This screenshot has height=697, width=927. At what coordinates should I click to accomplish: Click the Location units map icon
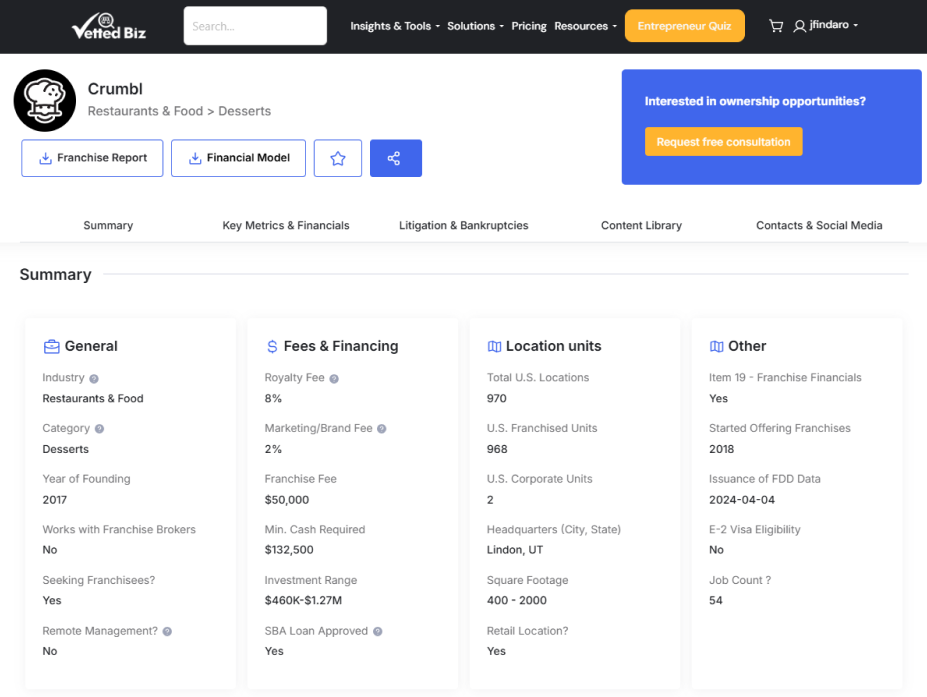tap(494, 346)
